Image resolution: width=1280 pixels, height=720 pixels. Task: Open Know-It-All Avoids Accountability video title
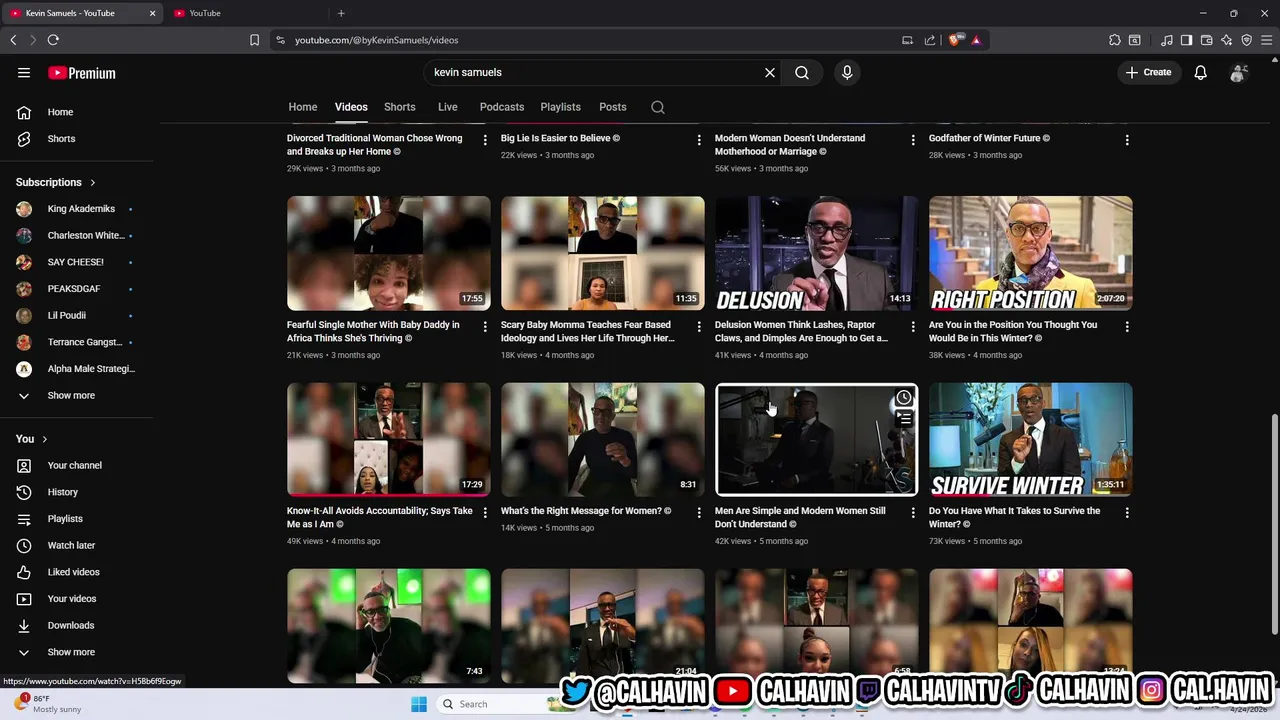tap(380, 517)
